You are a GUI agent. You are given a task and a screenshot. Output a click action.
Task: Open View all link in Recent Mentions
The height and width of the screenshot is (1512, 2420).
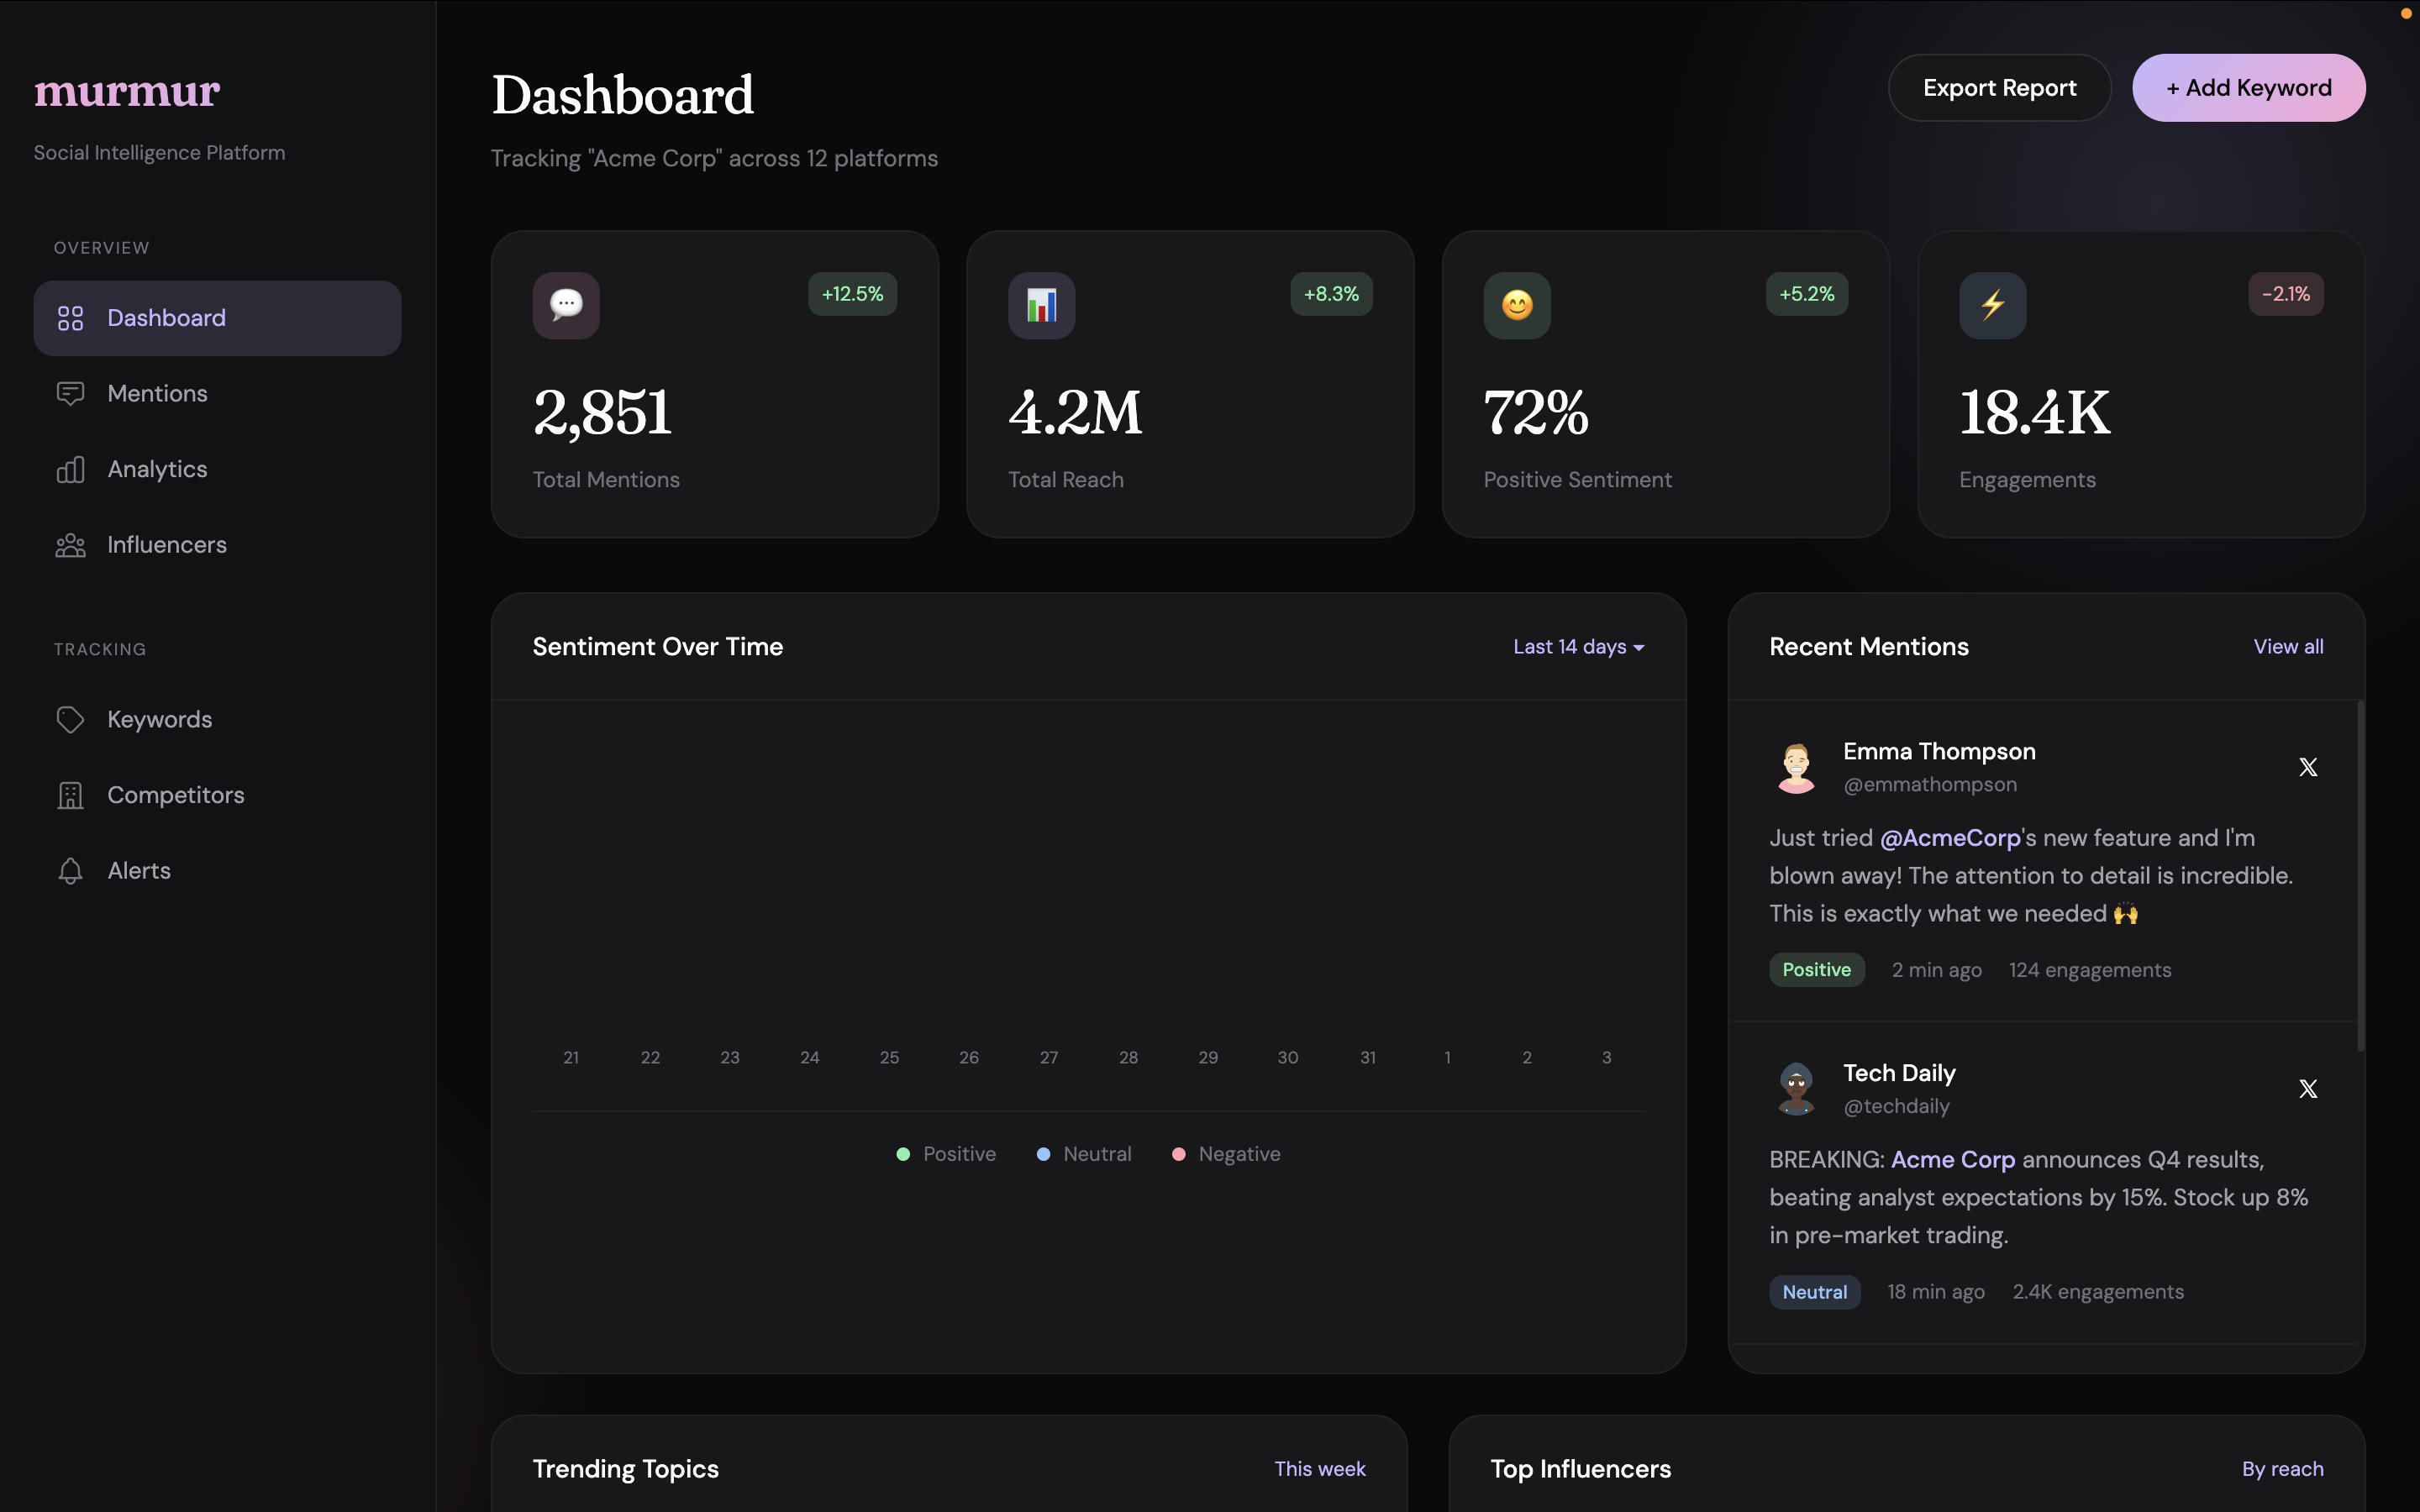pyautogui.click(x=2288, y=647)
